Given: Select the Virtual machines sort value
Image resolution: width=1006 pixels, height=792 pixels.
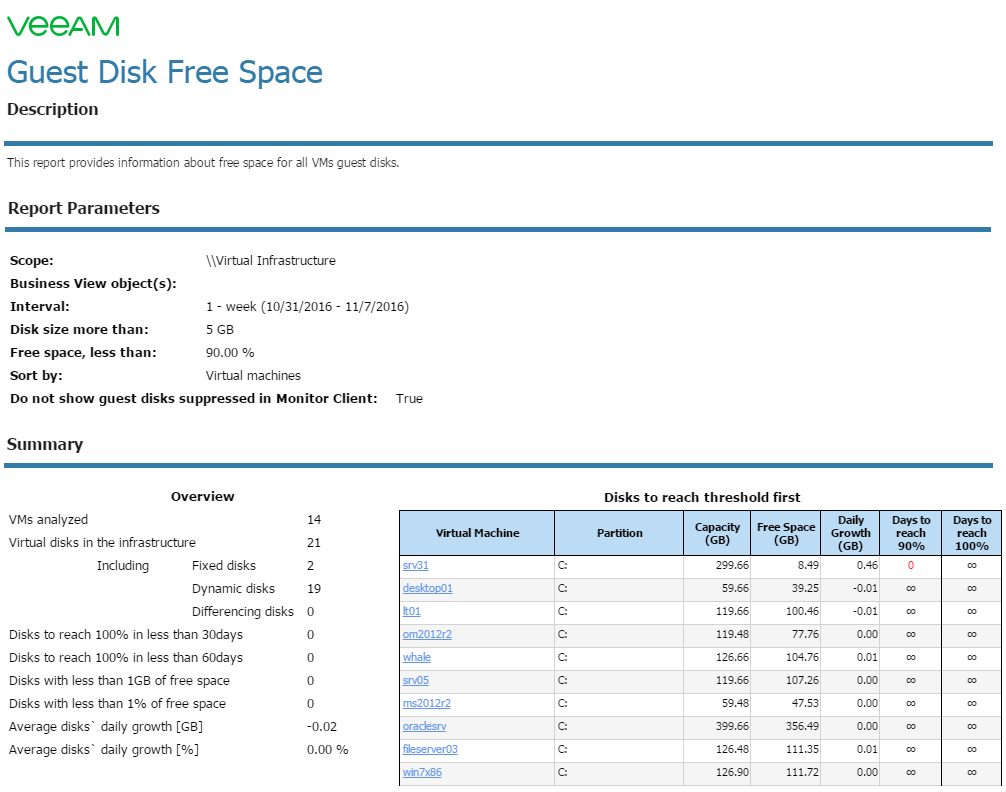Looking at the screenshot, I should tap(253, 375).
